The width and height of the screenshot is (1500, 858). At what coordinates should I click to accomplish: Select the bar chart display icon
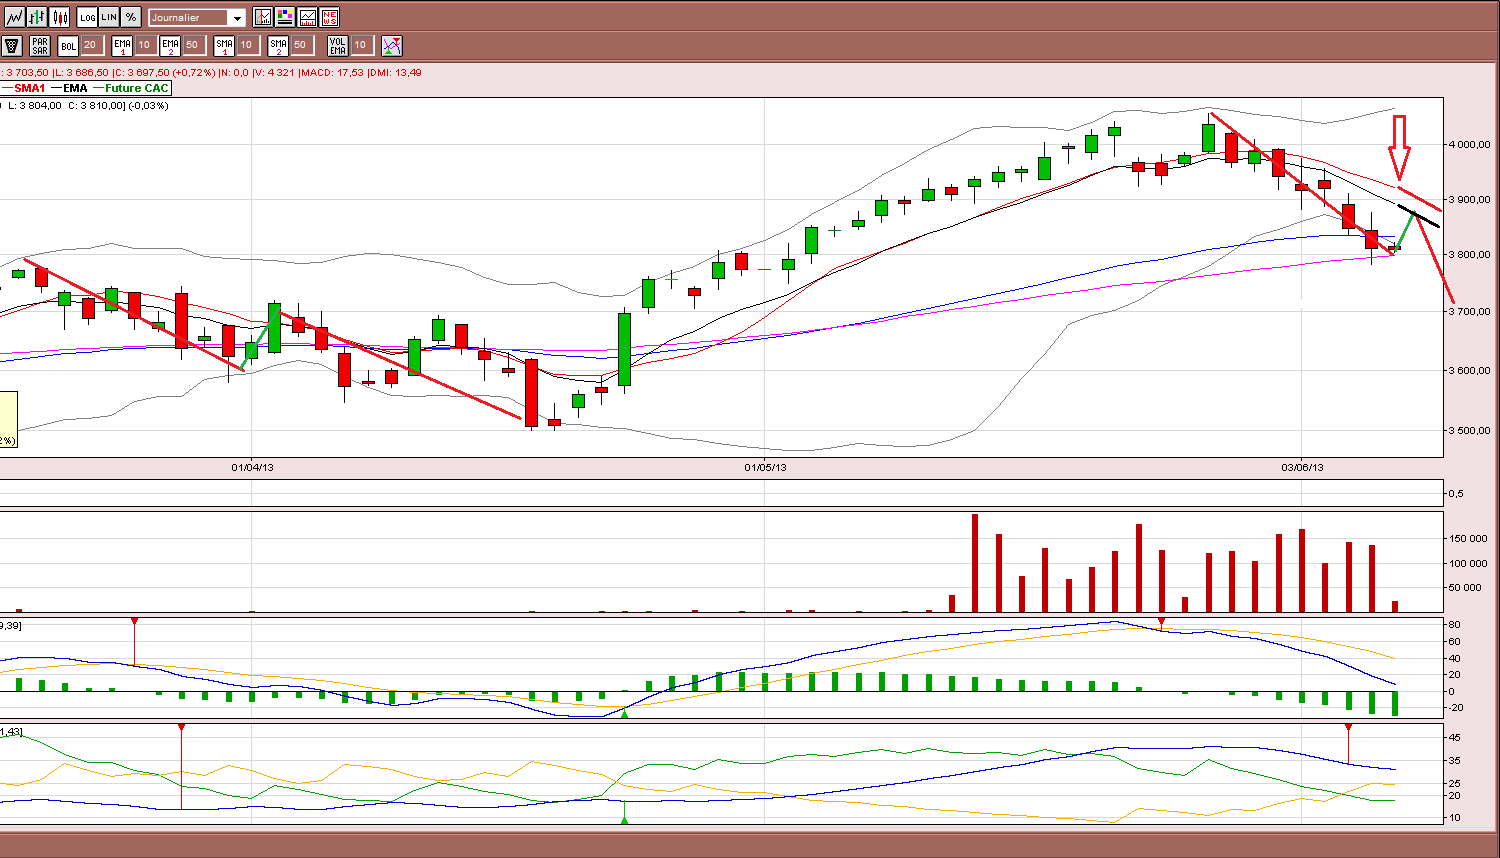point(37,17)
